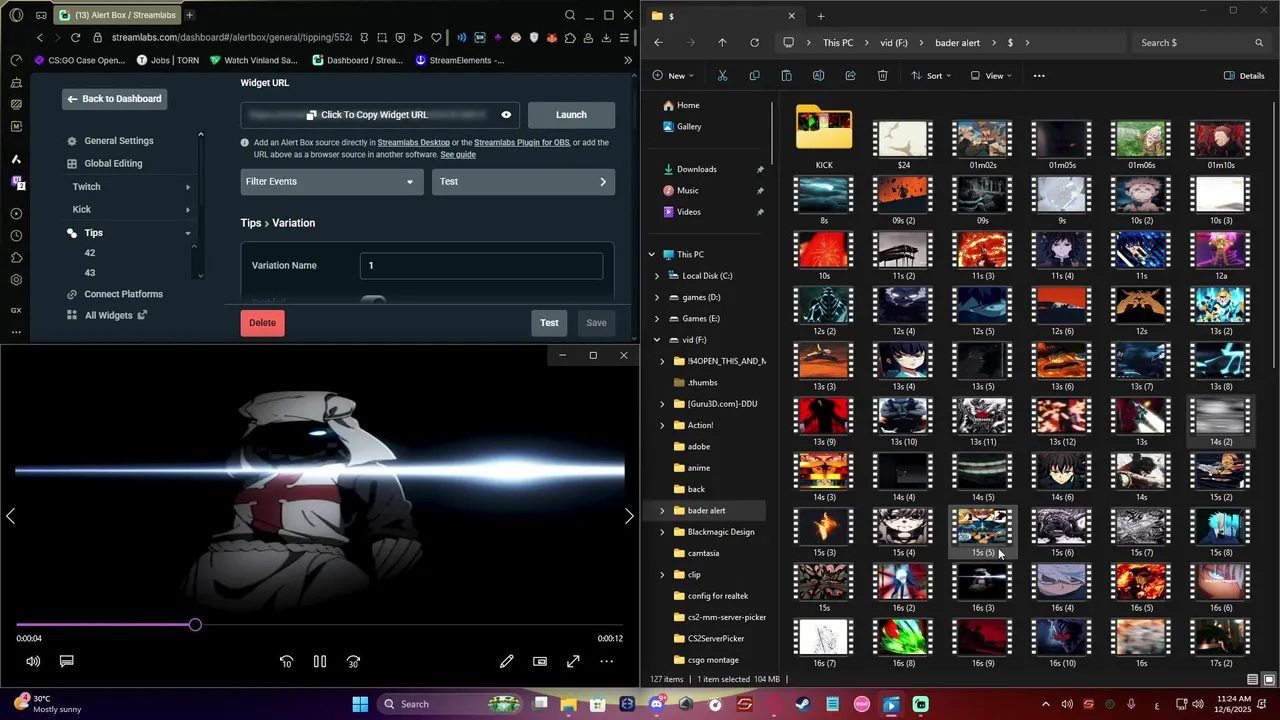The height and width of the screenshot is (720, 1280).
Task: Click the Cut icon in File Explorer toolbar
Action: point(722,76)
